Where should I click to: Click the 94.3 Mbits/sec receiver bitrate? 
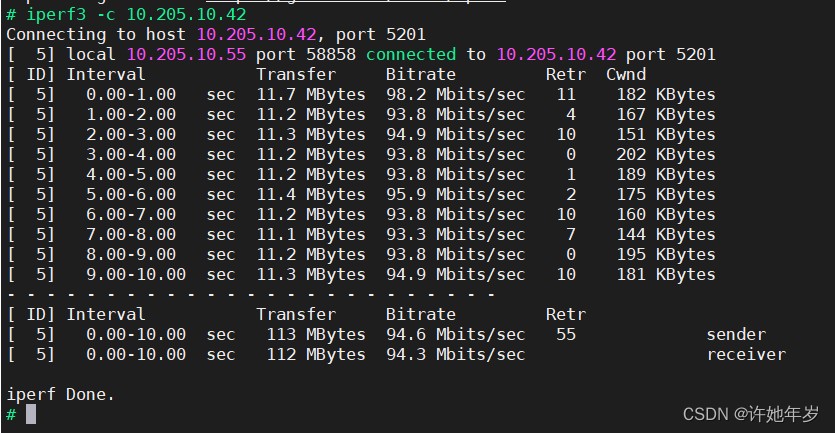point(455,354)
